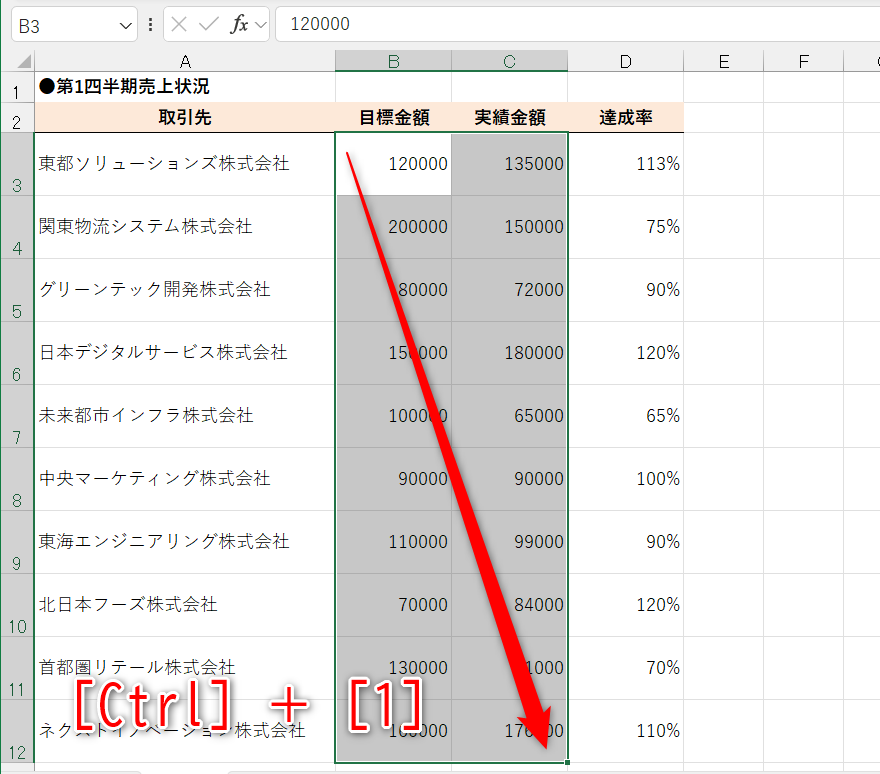Click cell グリーンテック開発株式会社
The image size is (880, 774).
pyautogui.click(x=185, y=290)
